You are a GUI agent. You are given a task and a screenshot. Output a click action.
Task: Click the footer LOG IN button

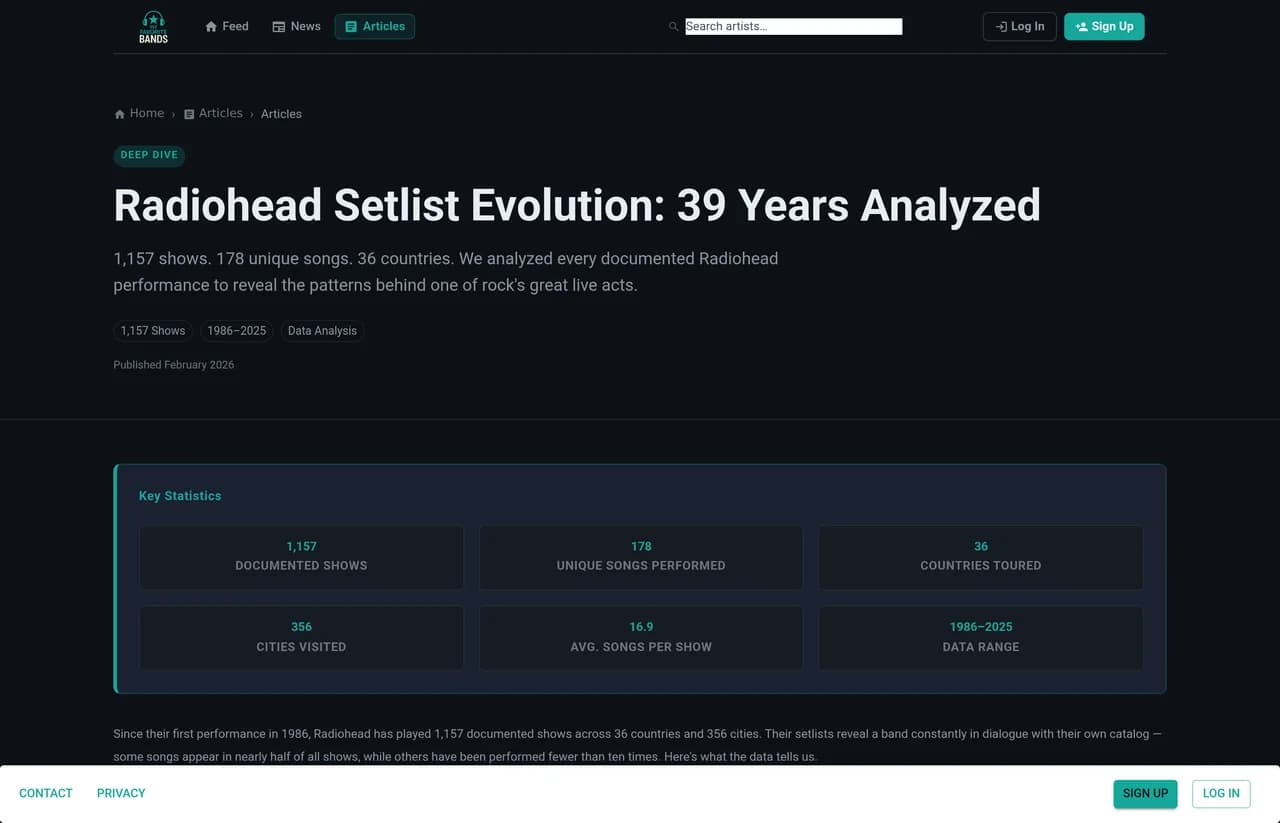point(1221,793)
